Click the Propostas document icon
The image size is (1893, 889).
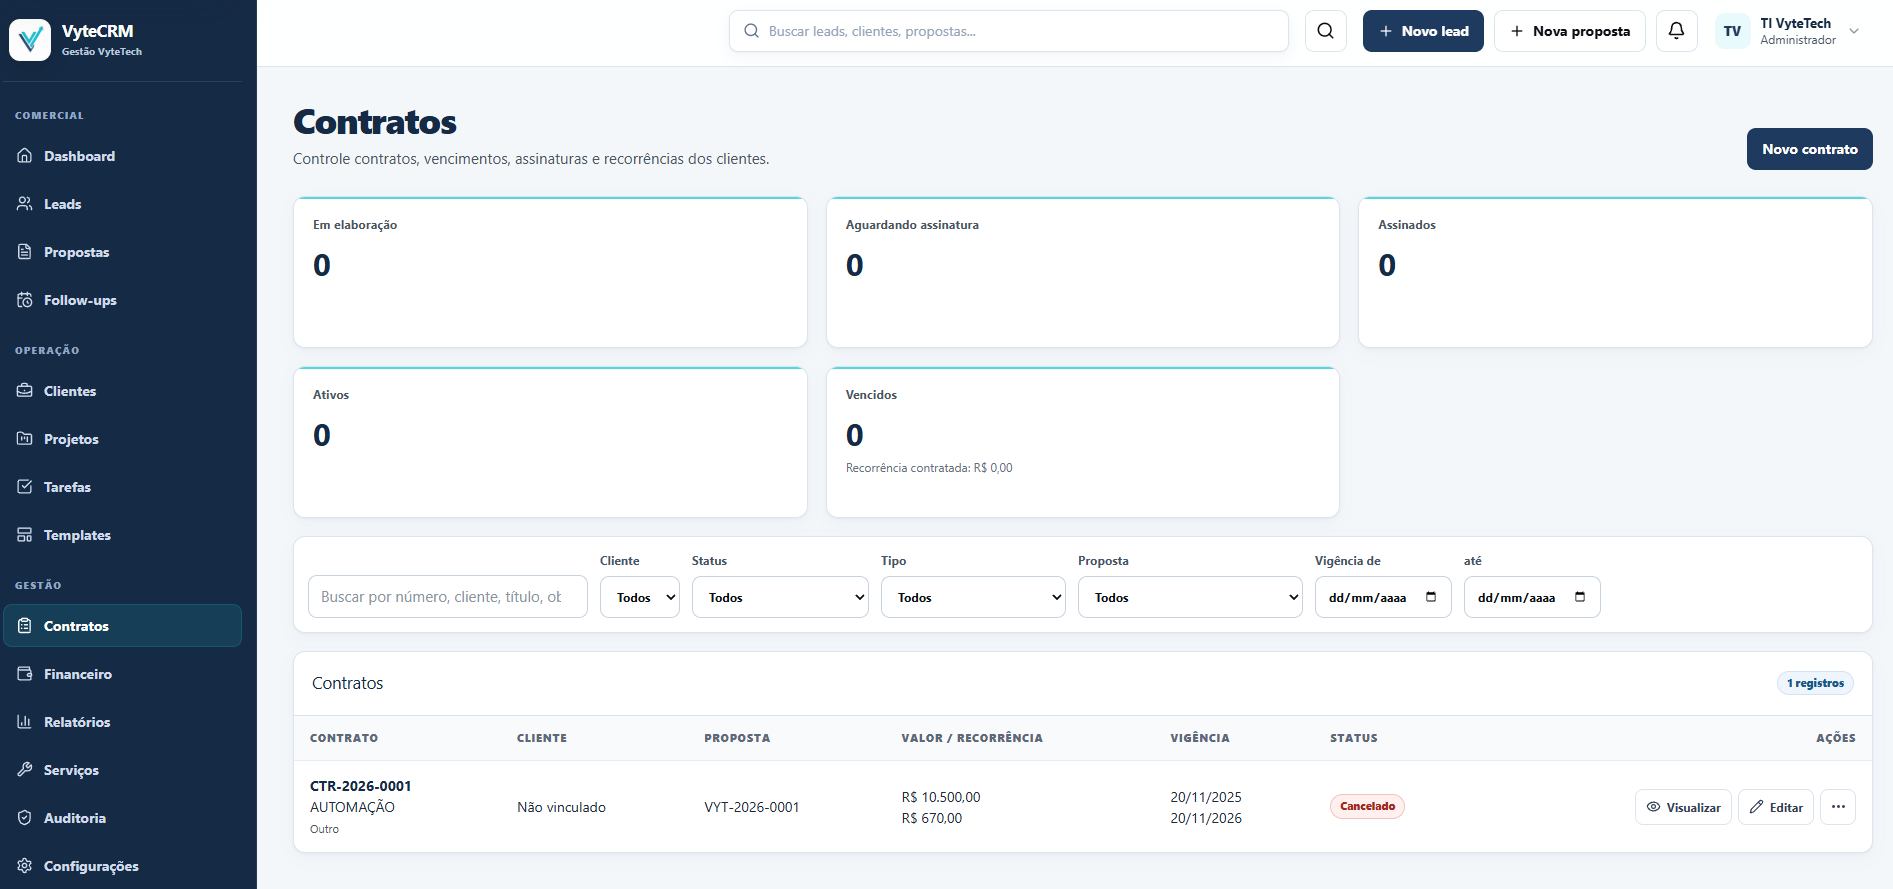(x=25, y=252)
